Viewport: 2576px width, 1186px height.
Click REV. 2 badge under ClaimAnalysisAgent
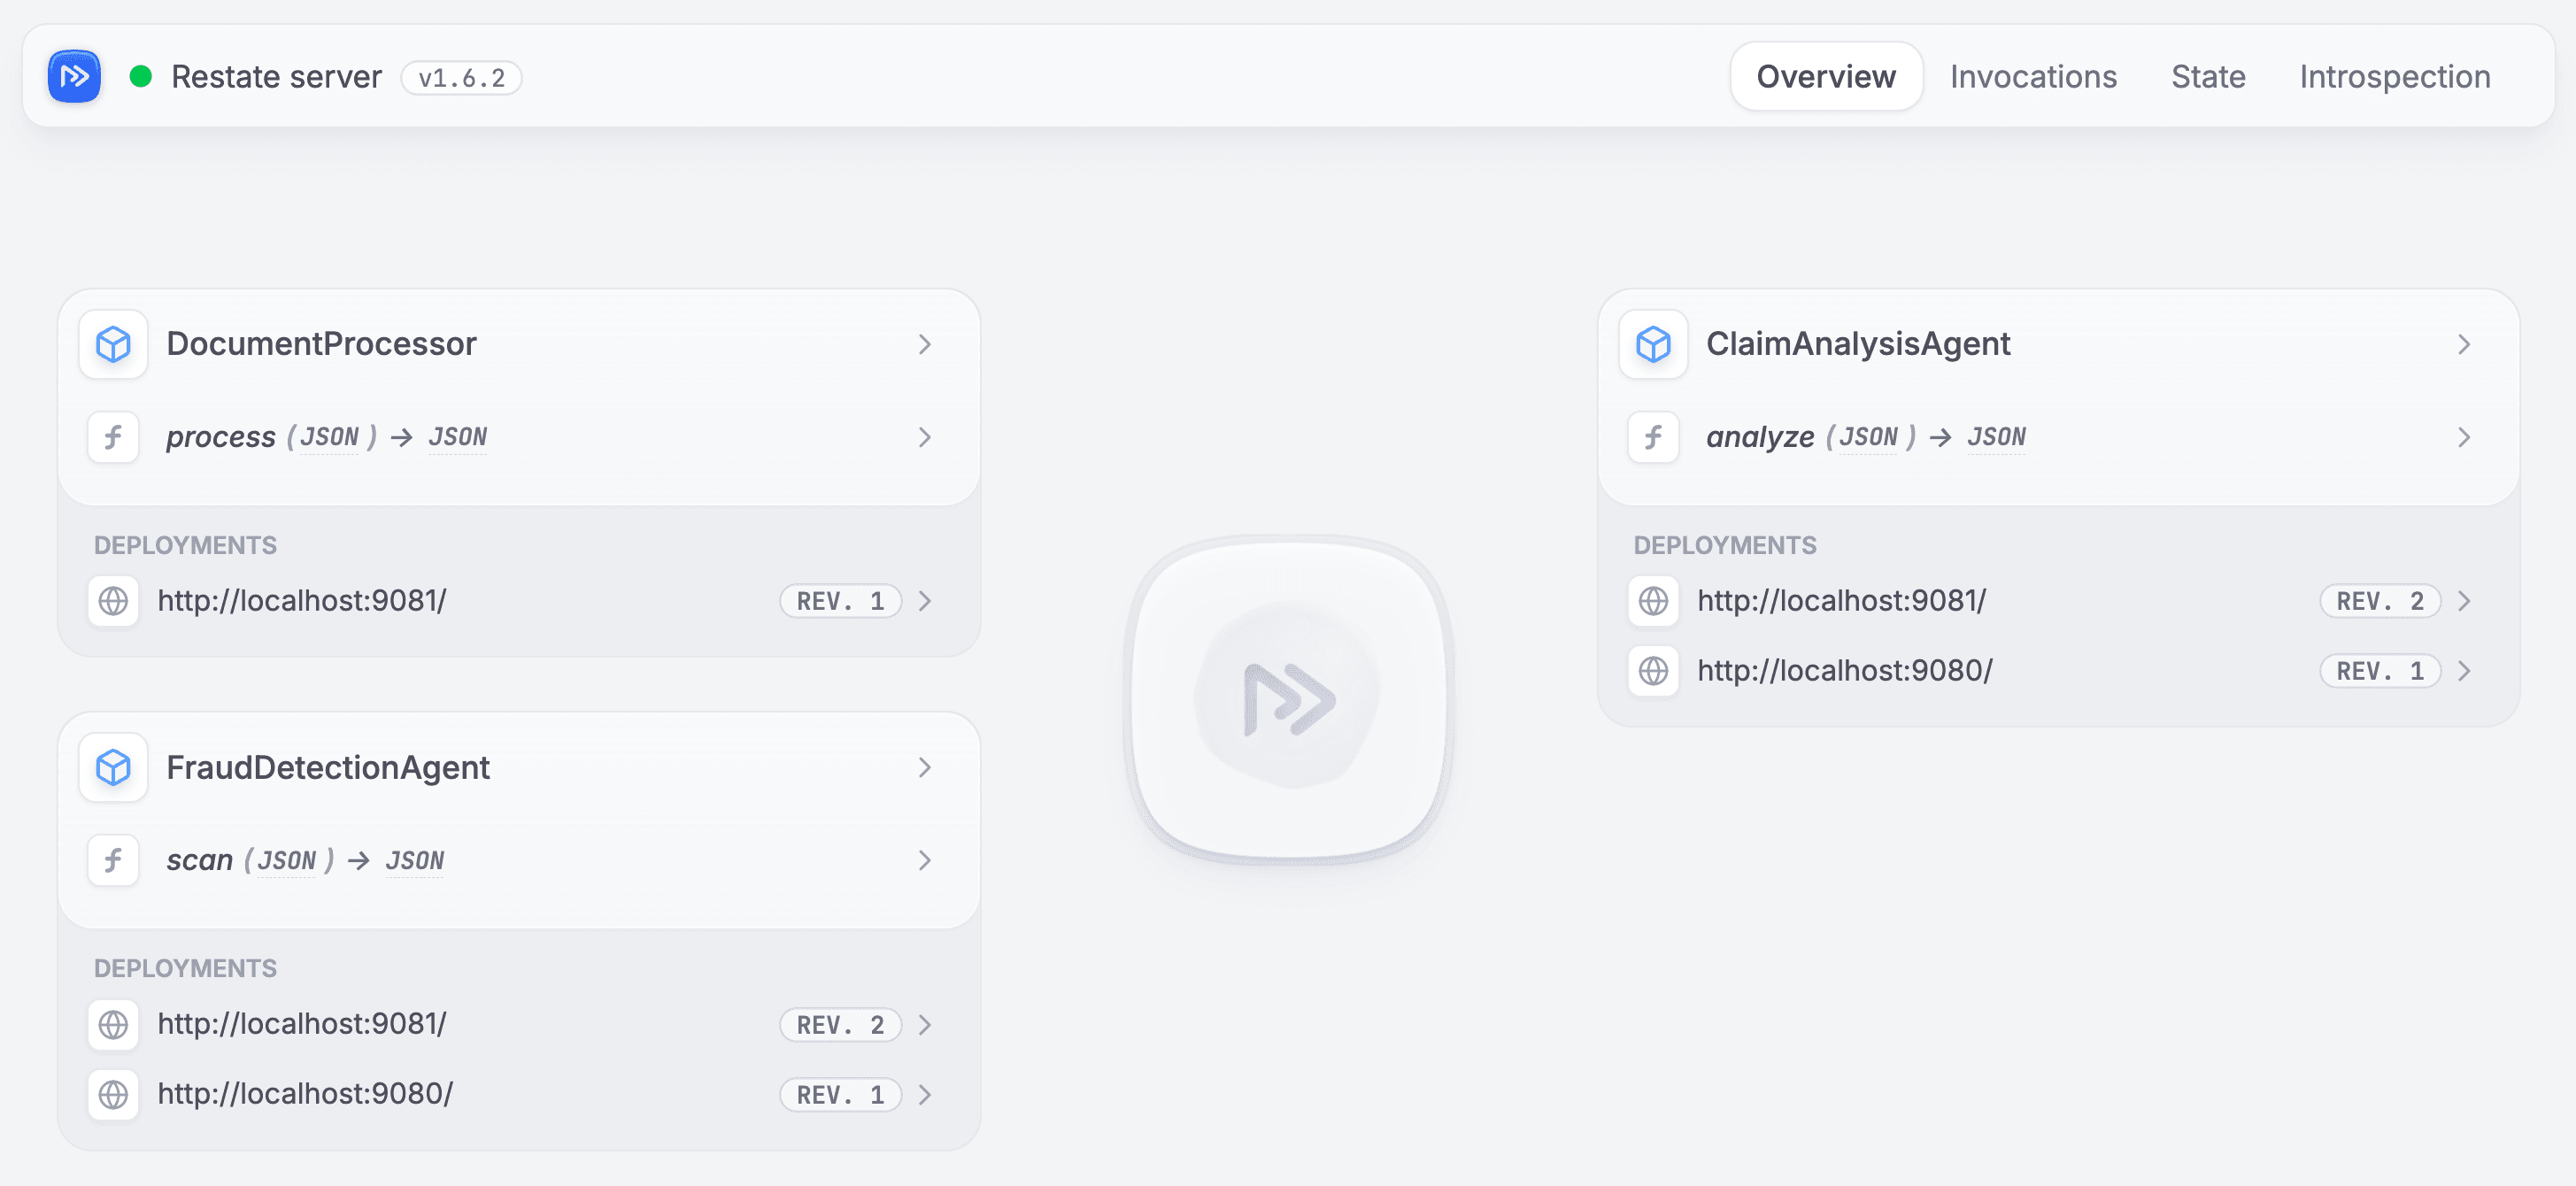click(x=2380, y=601)
